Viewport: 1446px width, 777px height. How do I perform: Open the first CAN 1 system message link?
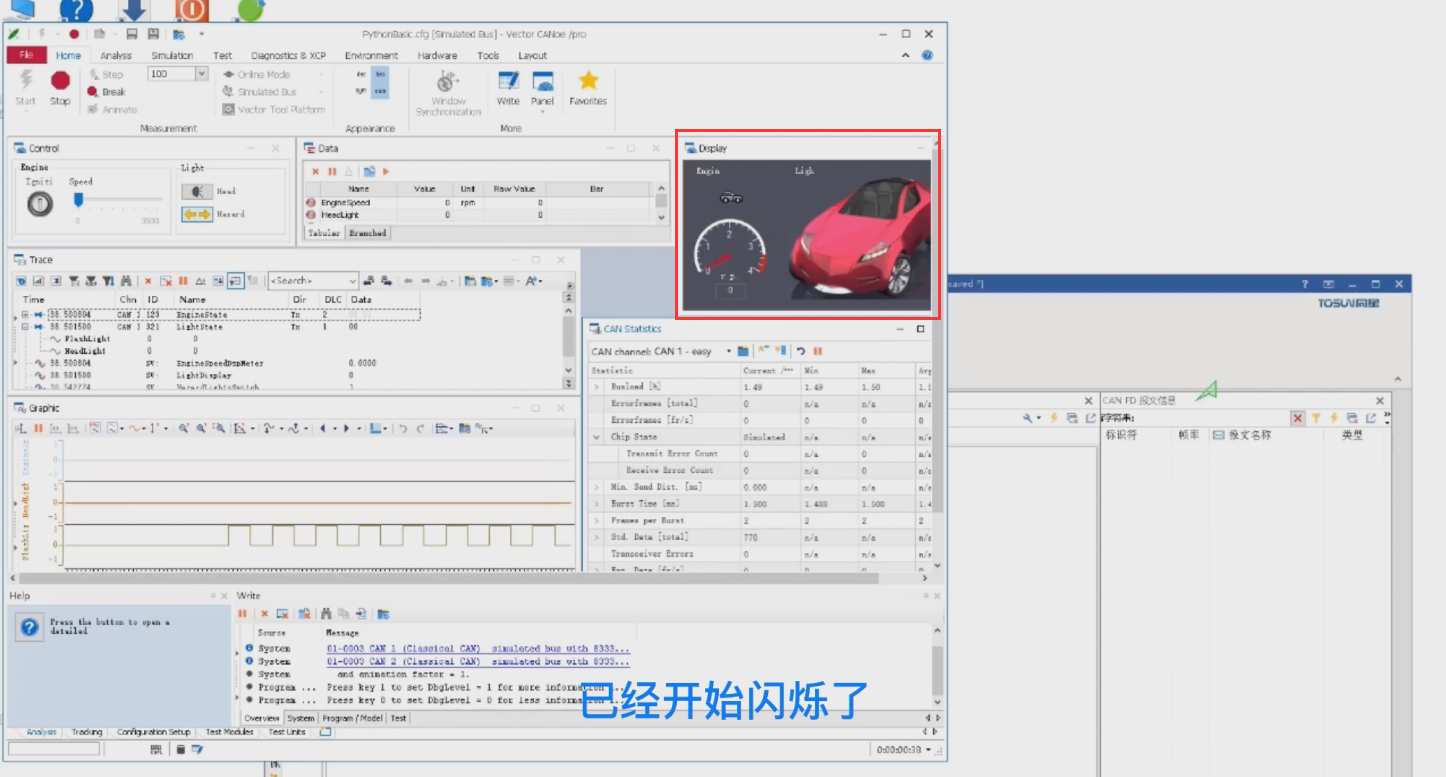click(x=477, y=648)
